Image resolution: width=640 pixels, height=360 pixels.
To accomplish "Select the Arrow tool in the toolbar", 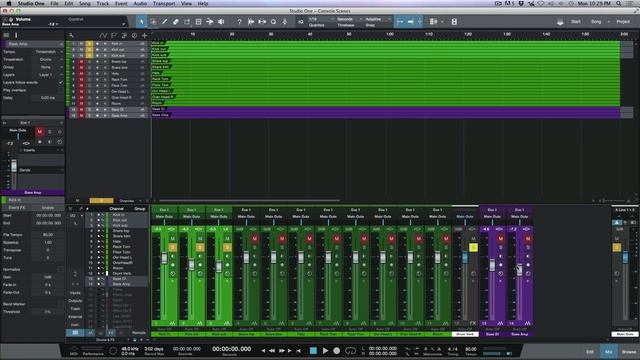I will pos(142,22).
